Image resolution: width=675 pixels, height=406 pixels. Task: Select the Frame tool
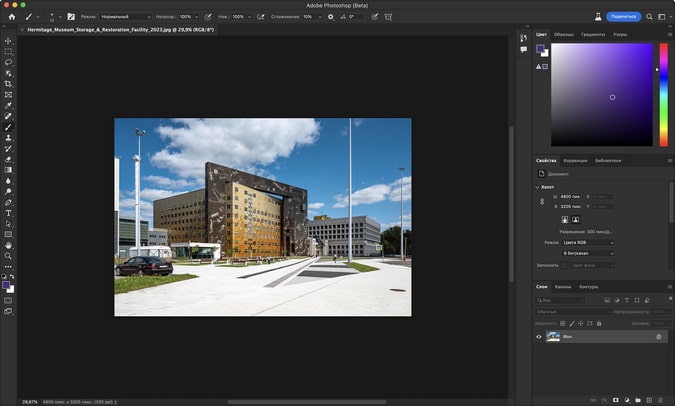[8, 95]
